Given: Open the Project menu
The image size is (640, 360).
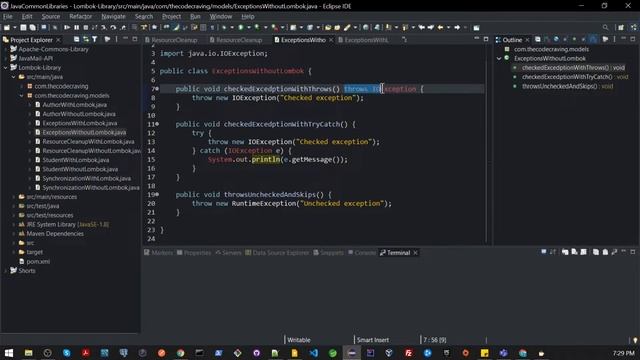Looking at the screenshot, I should 171,16.
